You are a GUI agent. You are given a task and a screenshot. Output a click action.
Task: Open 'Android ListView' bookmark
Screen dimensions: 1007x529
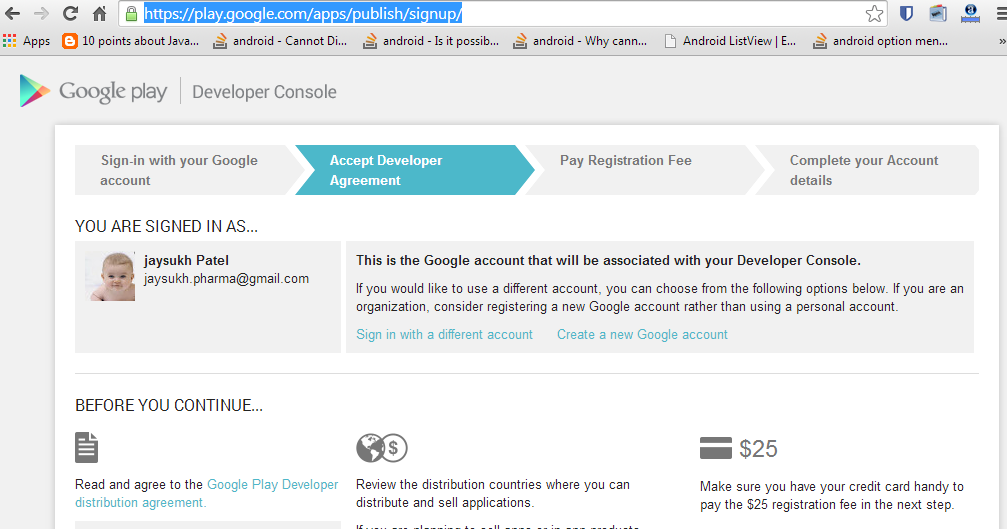point(730,41)
